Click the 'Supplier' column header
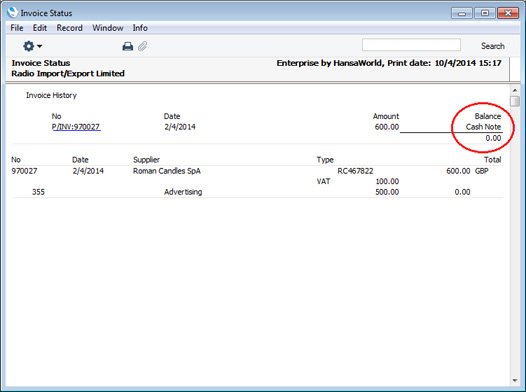 click(146, 160)
